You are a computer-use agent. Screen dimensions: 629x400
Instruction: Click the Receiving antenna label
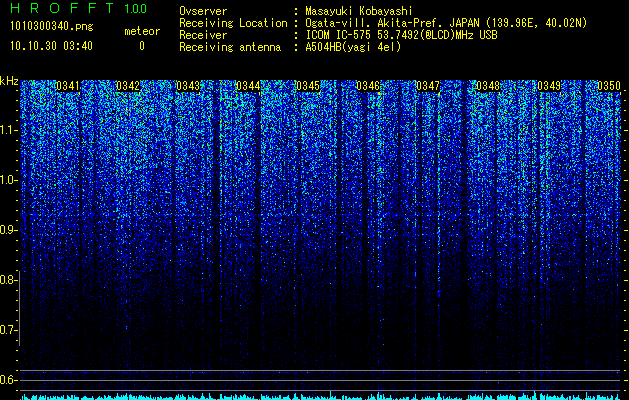[230, 47]
